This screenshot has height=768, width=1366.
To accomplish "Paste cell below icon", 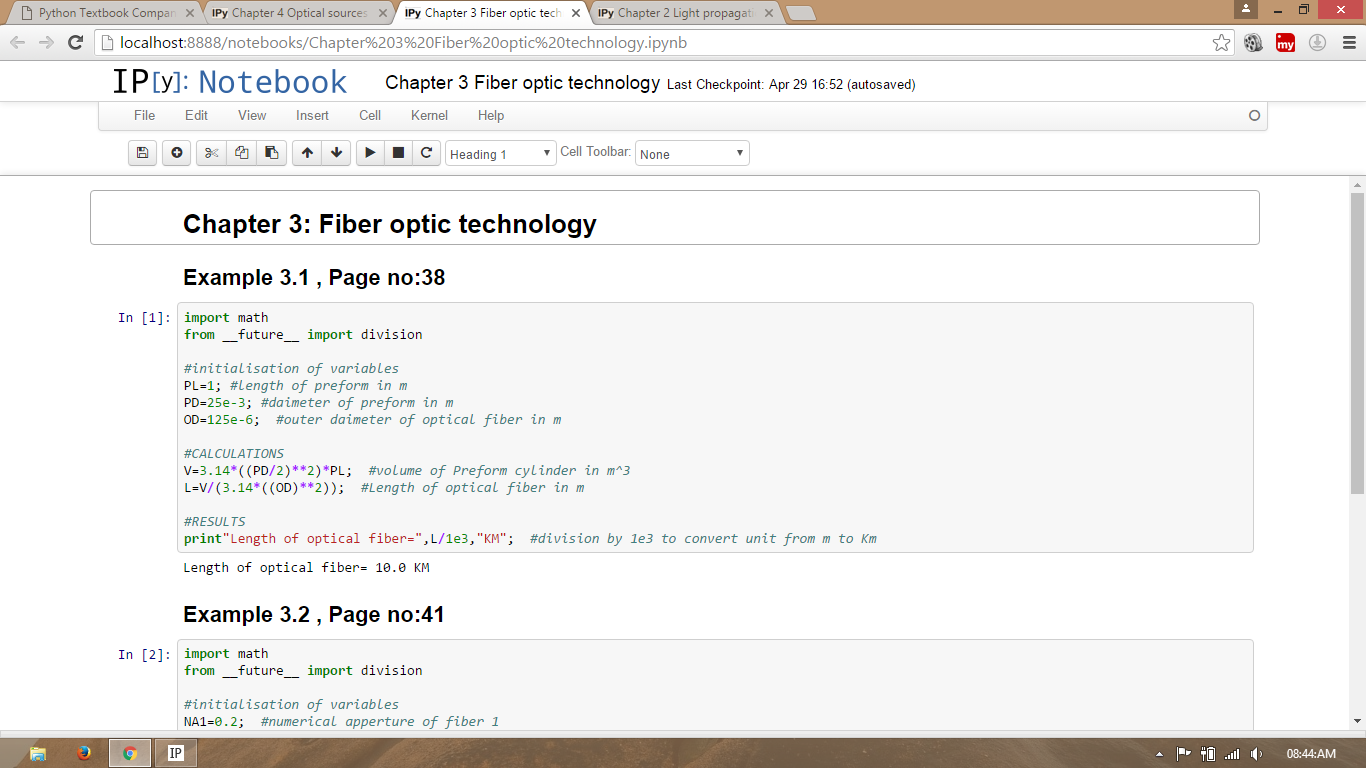I will tap(271, 153).
